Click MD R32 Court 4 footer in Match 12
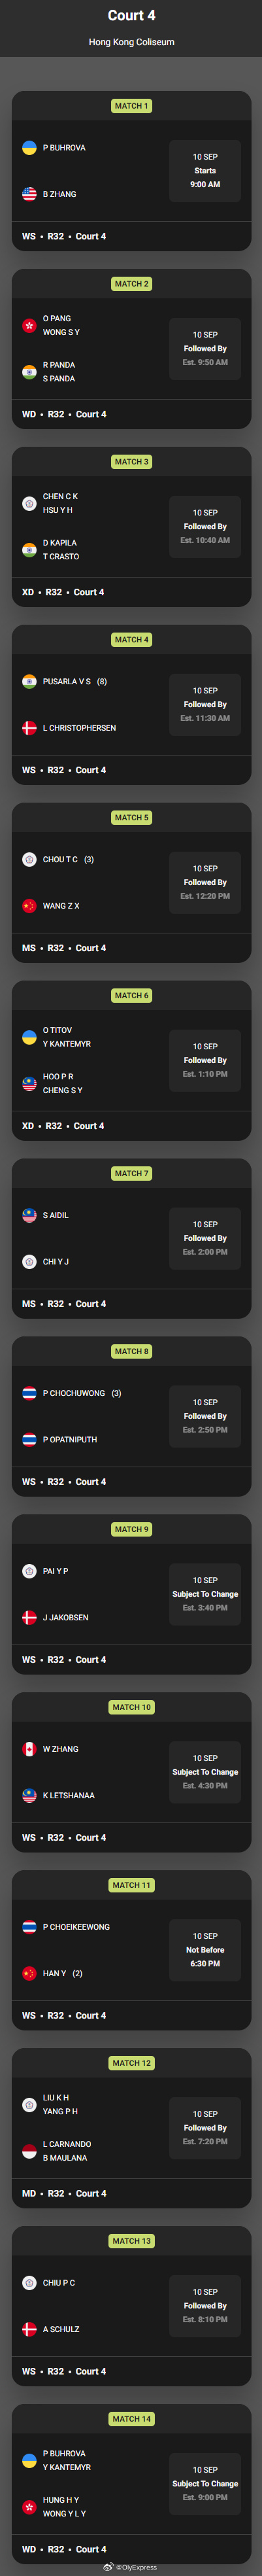The width and height of the screenshot is (262, 2576). [x=64, y=2194]
